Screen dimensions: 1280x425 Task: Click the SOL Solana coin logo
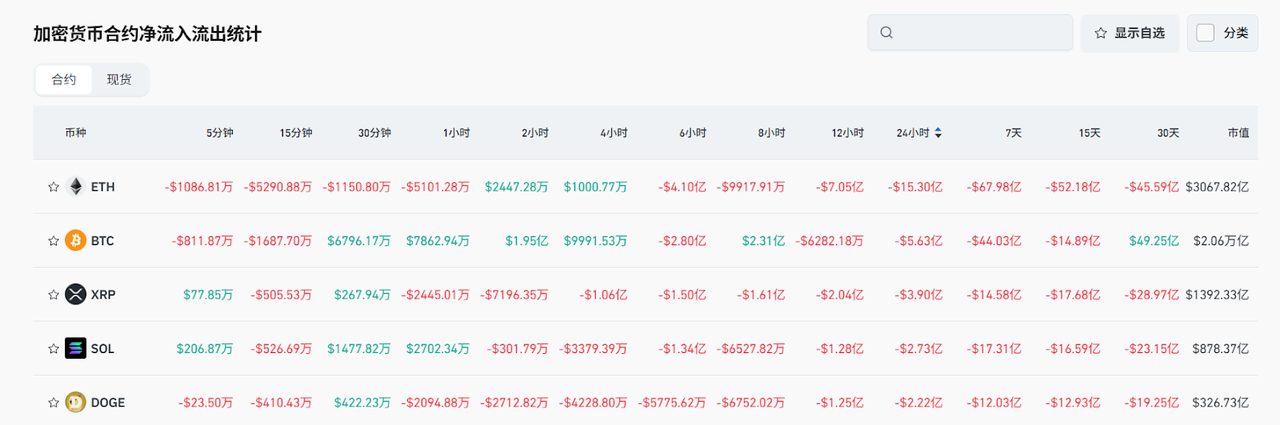click(x=76, y=349)
